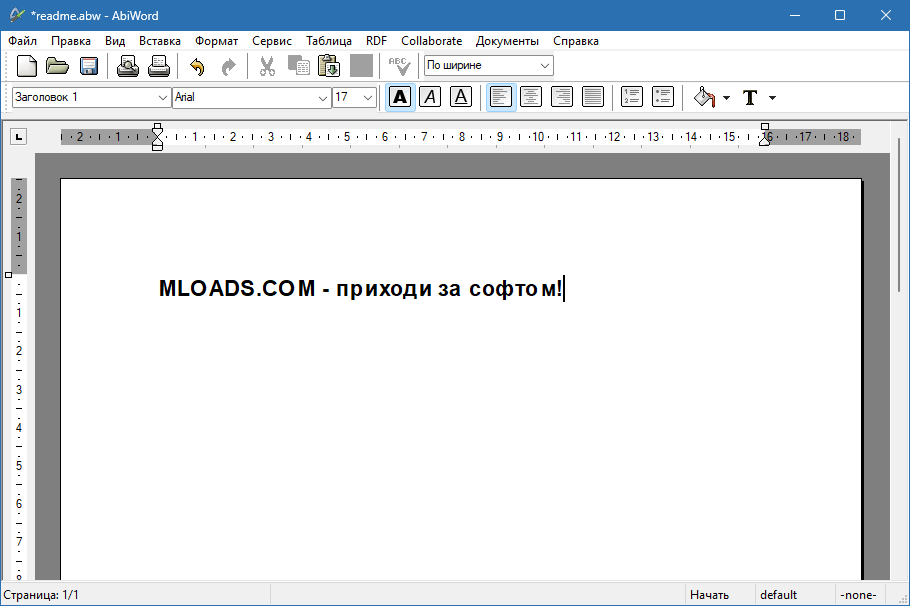Toggle underline formatting
Screen dimensions: 910x606
461,97
